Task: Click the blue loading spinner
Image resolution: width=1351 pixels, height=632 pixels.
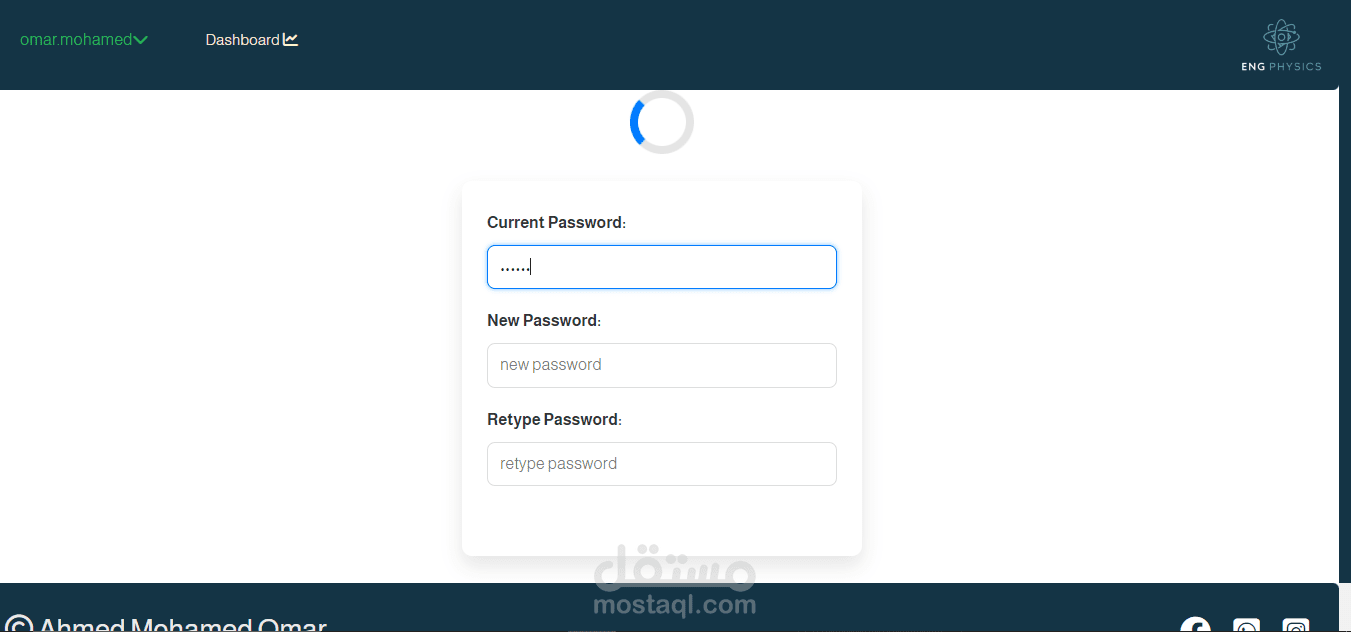Action: [x=662, y=122]
